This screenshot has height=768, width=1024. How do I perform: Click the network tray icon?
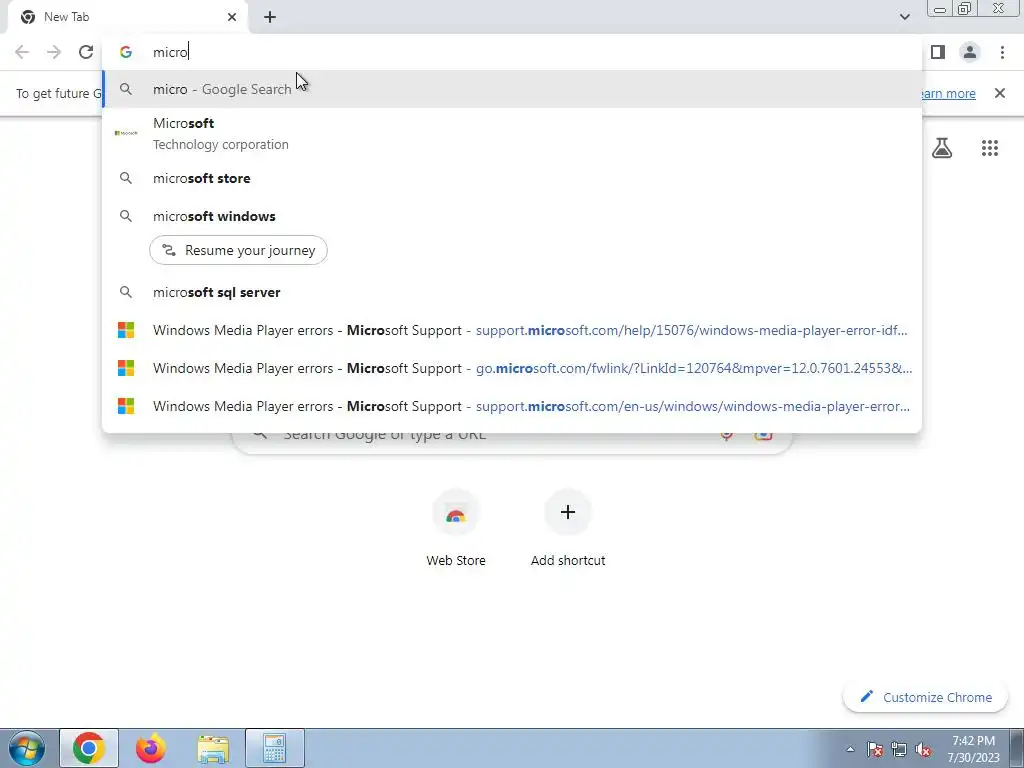[899, 749]
